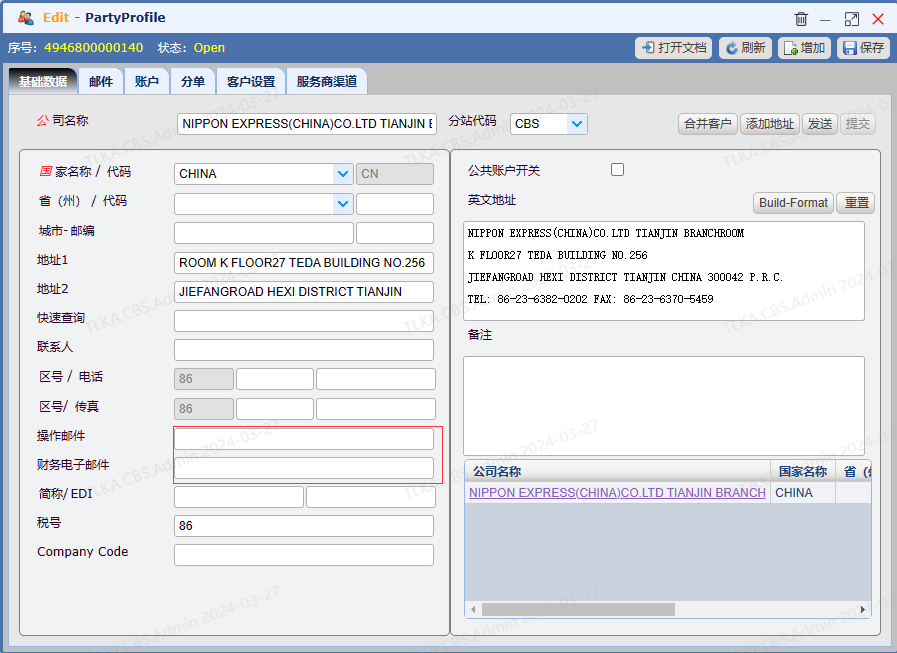
Task: Click the grid scroll right arrow
Action: click(x=863, y=610)
